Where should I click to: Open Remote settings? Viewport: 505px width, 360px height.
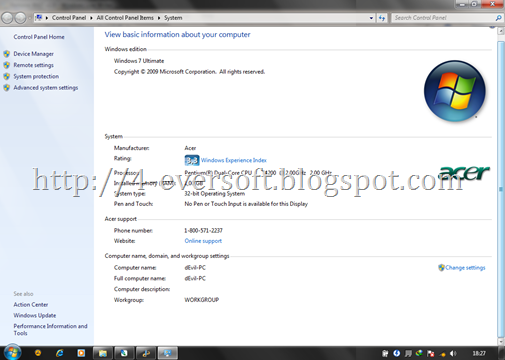34,65
